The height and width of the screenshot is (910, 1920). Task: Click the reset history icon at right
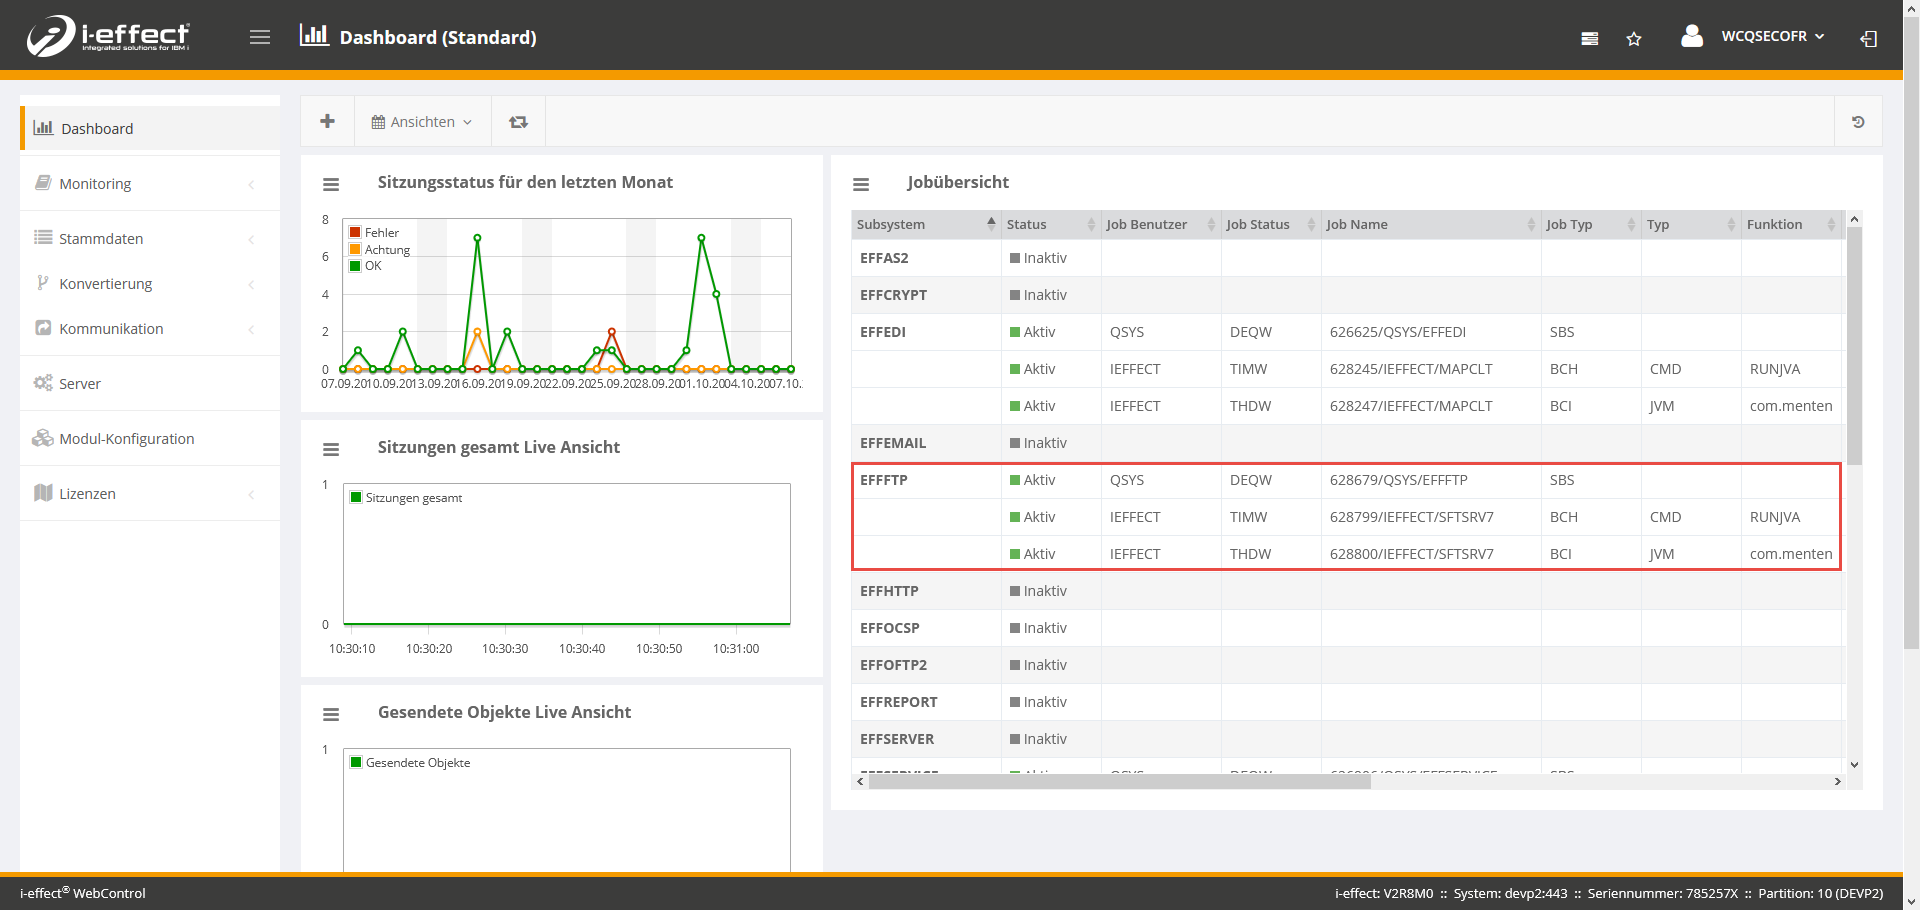1858,122
